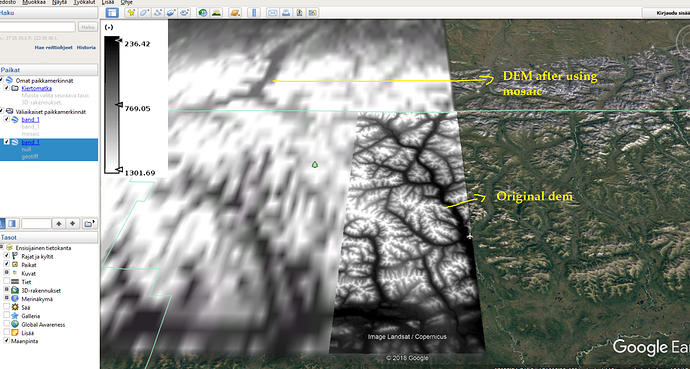Toggle the sidebar panel button

tap(112, 13)
